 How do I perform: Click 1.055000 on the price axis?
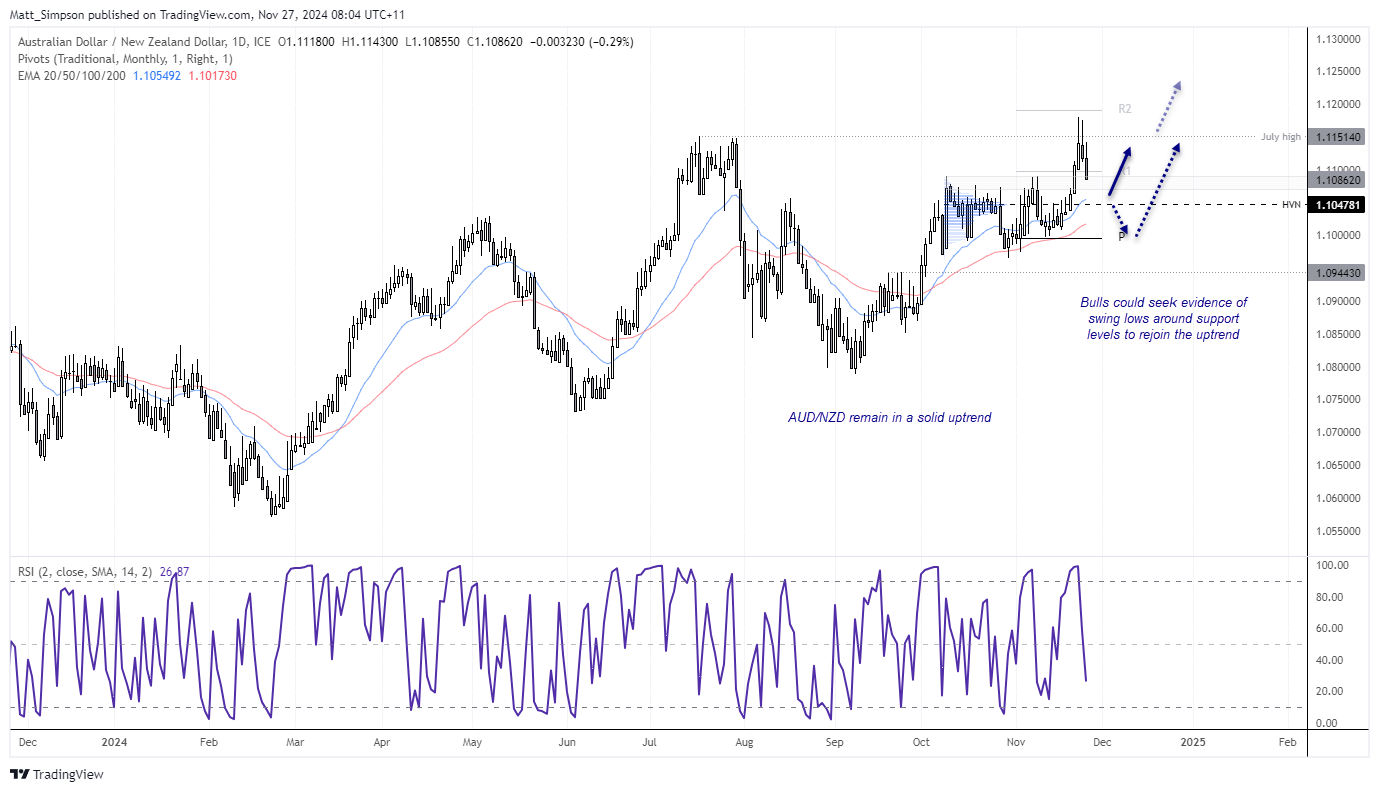(x=1340, y=530)
